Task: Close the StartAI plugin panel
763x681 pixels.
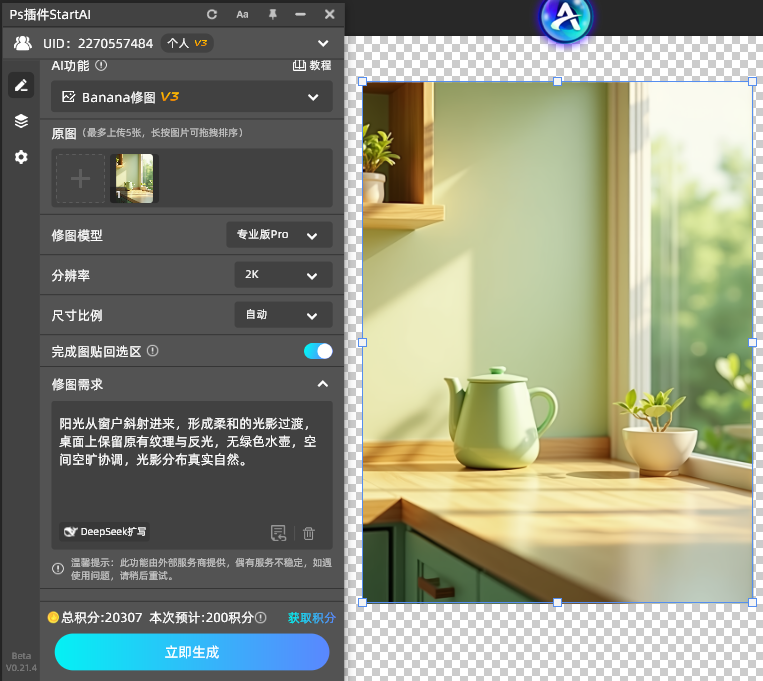Action: coord(329,15)
